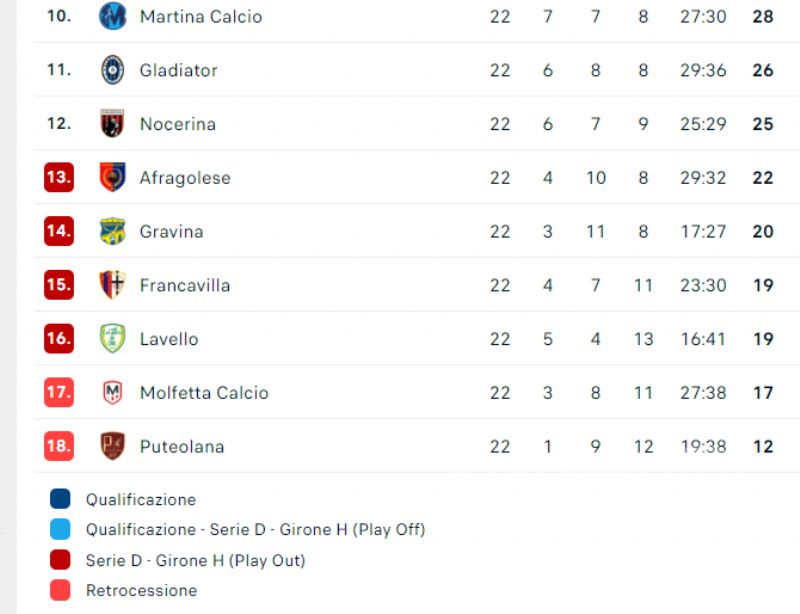This screenshot has height=614, width=800.
Task: Click the Gladiator club logo
Action: coord(112,70)
